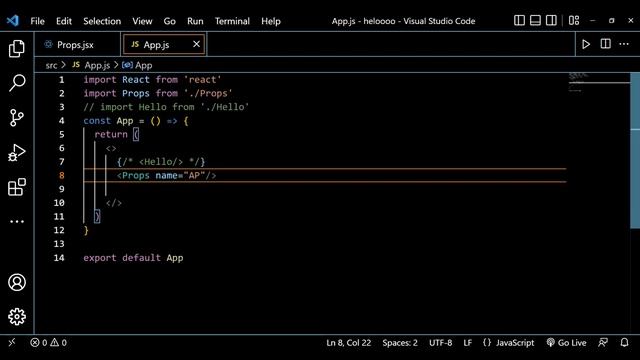Toggle the bottom panel layout
The image size is (640, 360).
pos(535,20)
